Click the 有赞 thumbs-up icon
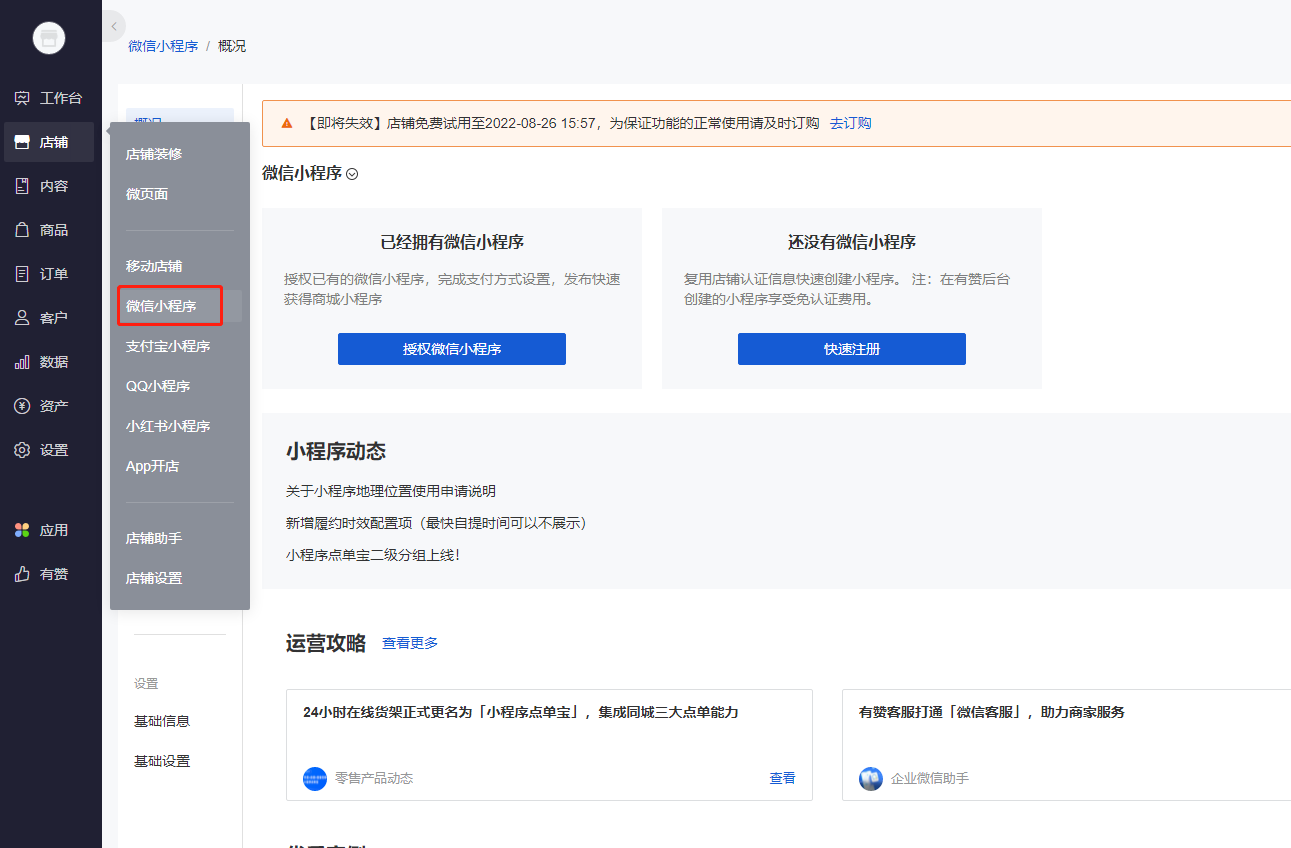The height and width of the screenshot is (848, 1291). point(22,574)
